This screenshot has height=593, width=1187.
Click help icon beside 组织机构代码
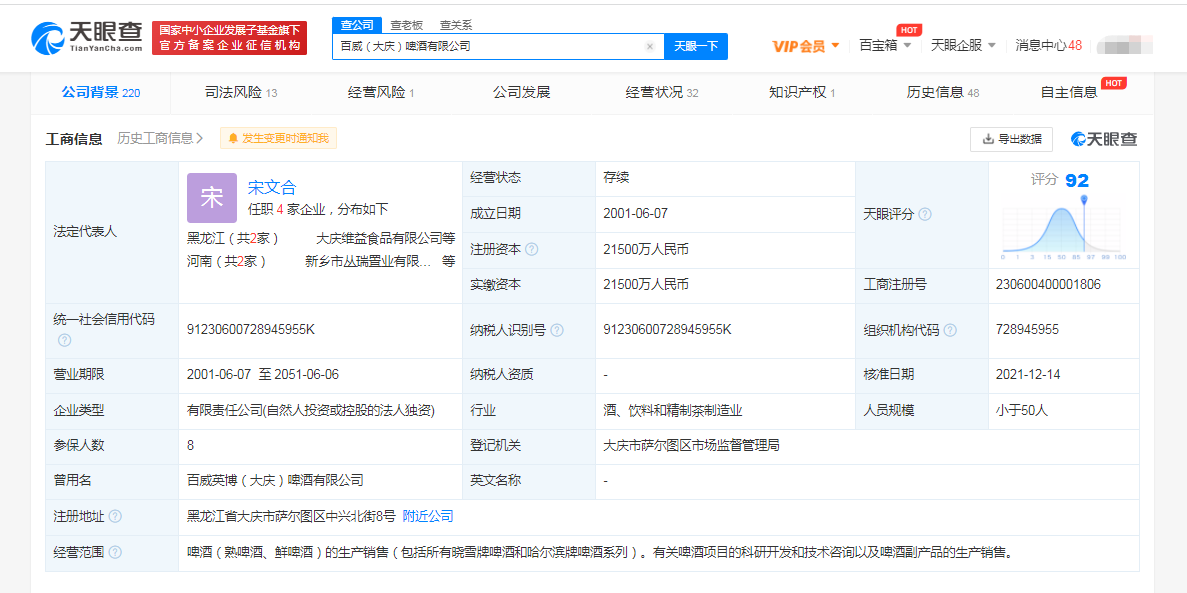[950, 330]
